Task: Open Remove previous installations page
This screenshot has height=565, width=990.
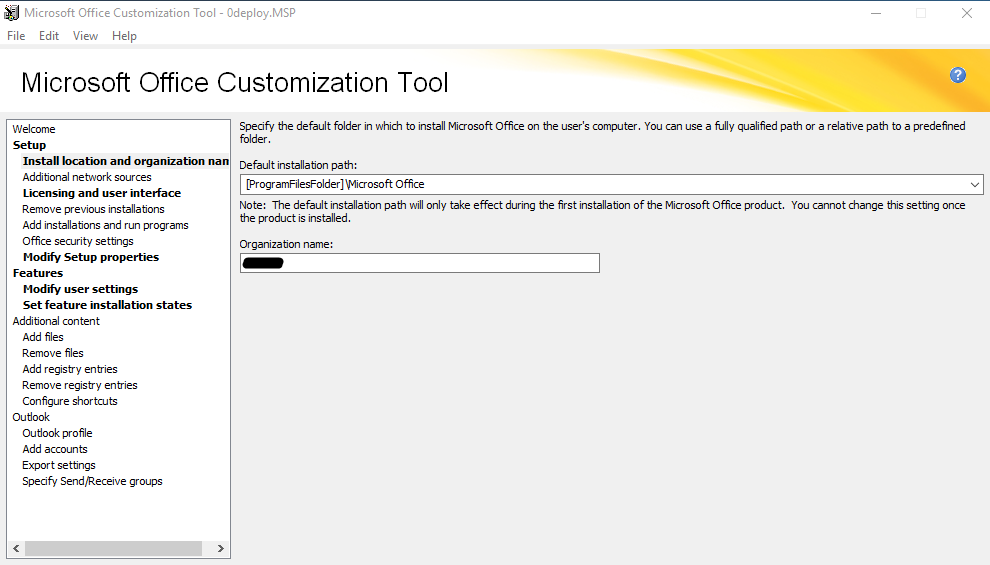Action: point(93,209)
